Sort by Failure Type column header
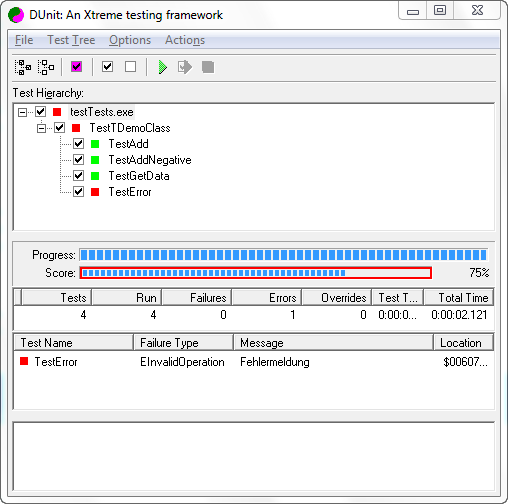The height and width of the screenshot is (504, 508). coord(183,343)
